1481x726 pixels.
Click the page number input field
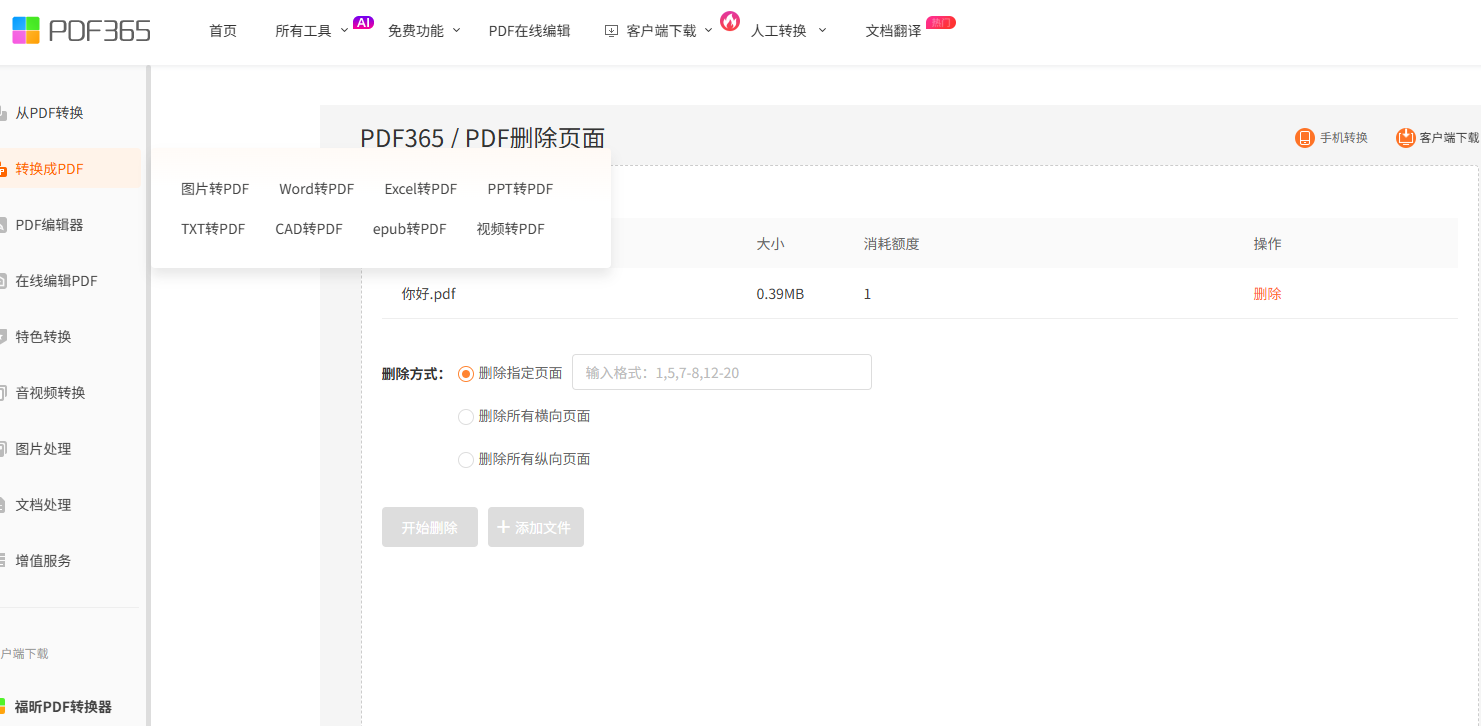(722, 372)
